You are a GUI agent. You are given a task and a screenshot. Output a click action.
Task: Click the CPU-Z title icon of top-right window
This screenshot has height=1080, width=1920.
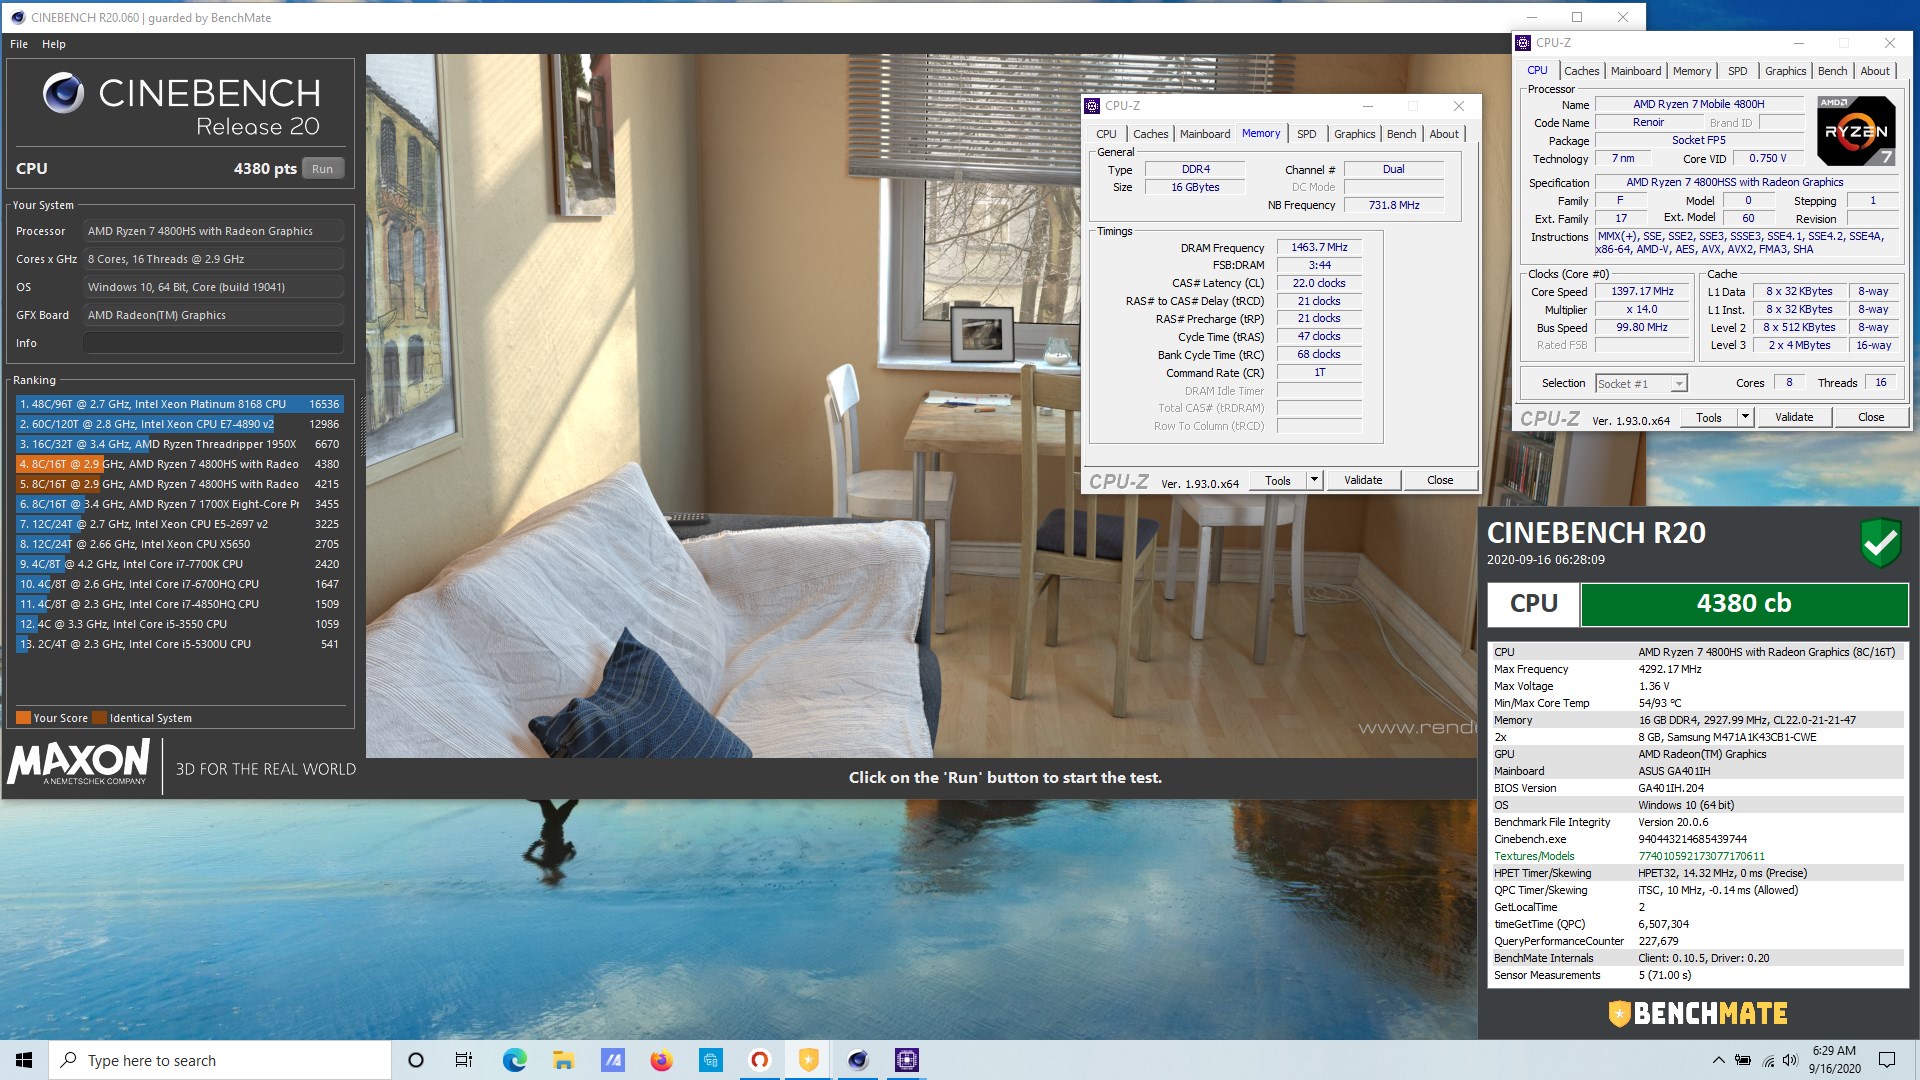[1523, 43]
